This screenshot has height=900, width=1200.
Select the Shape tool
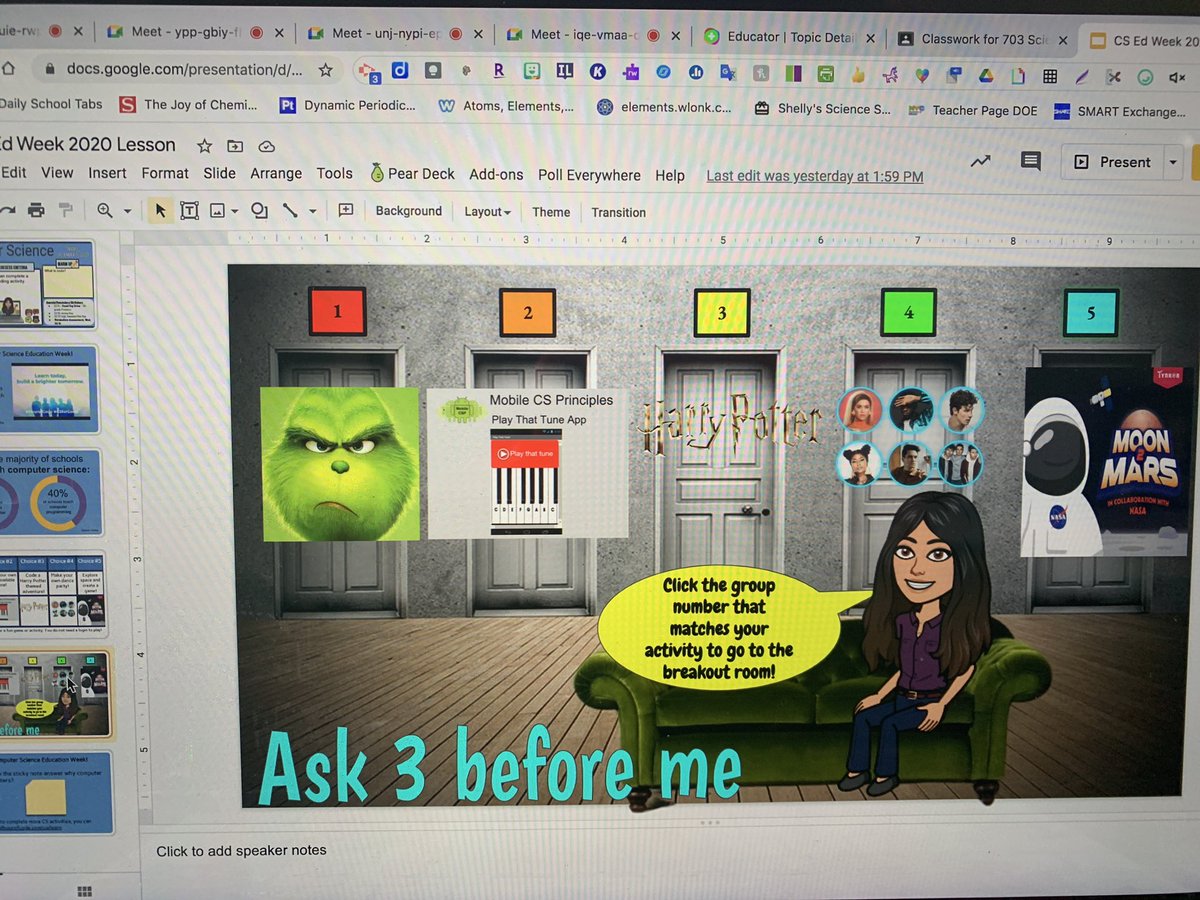pos(260,211)
